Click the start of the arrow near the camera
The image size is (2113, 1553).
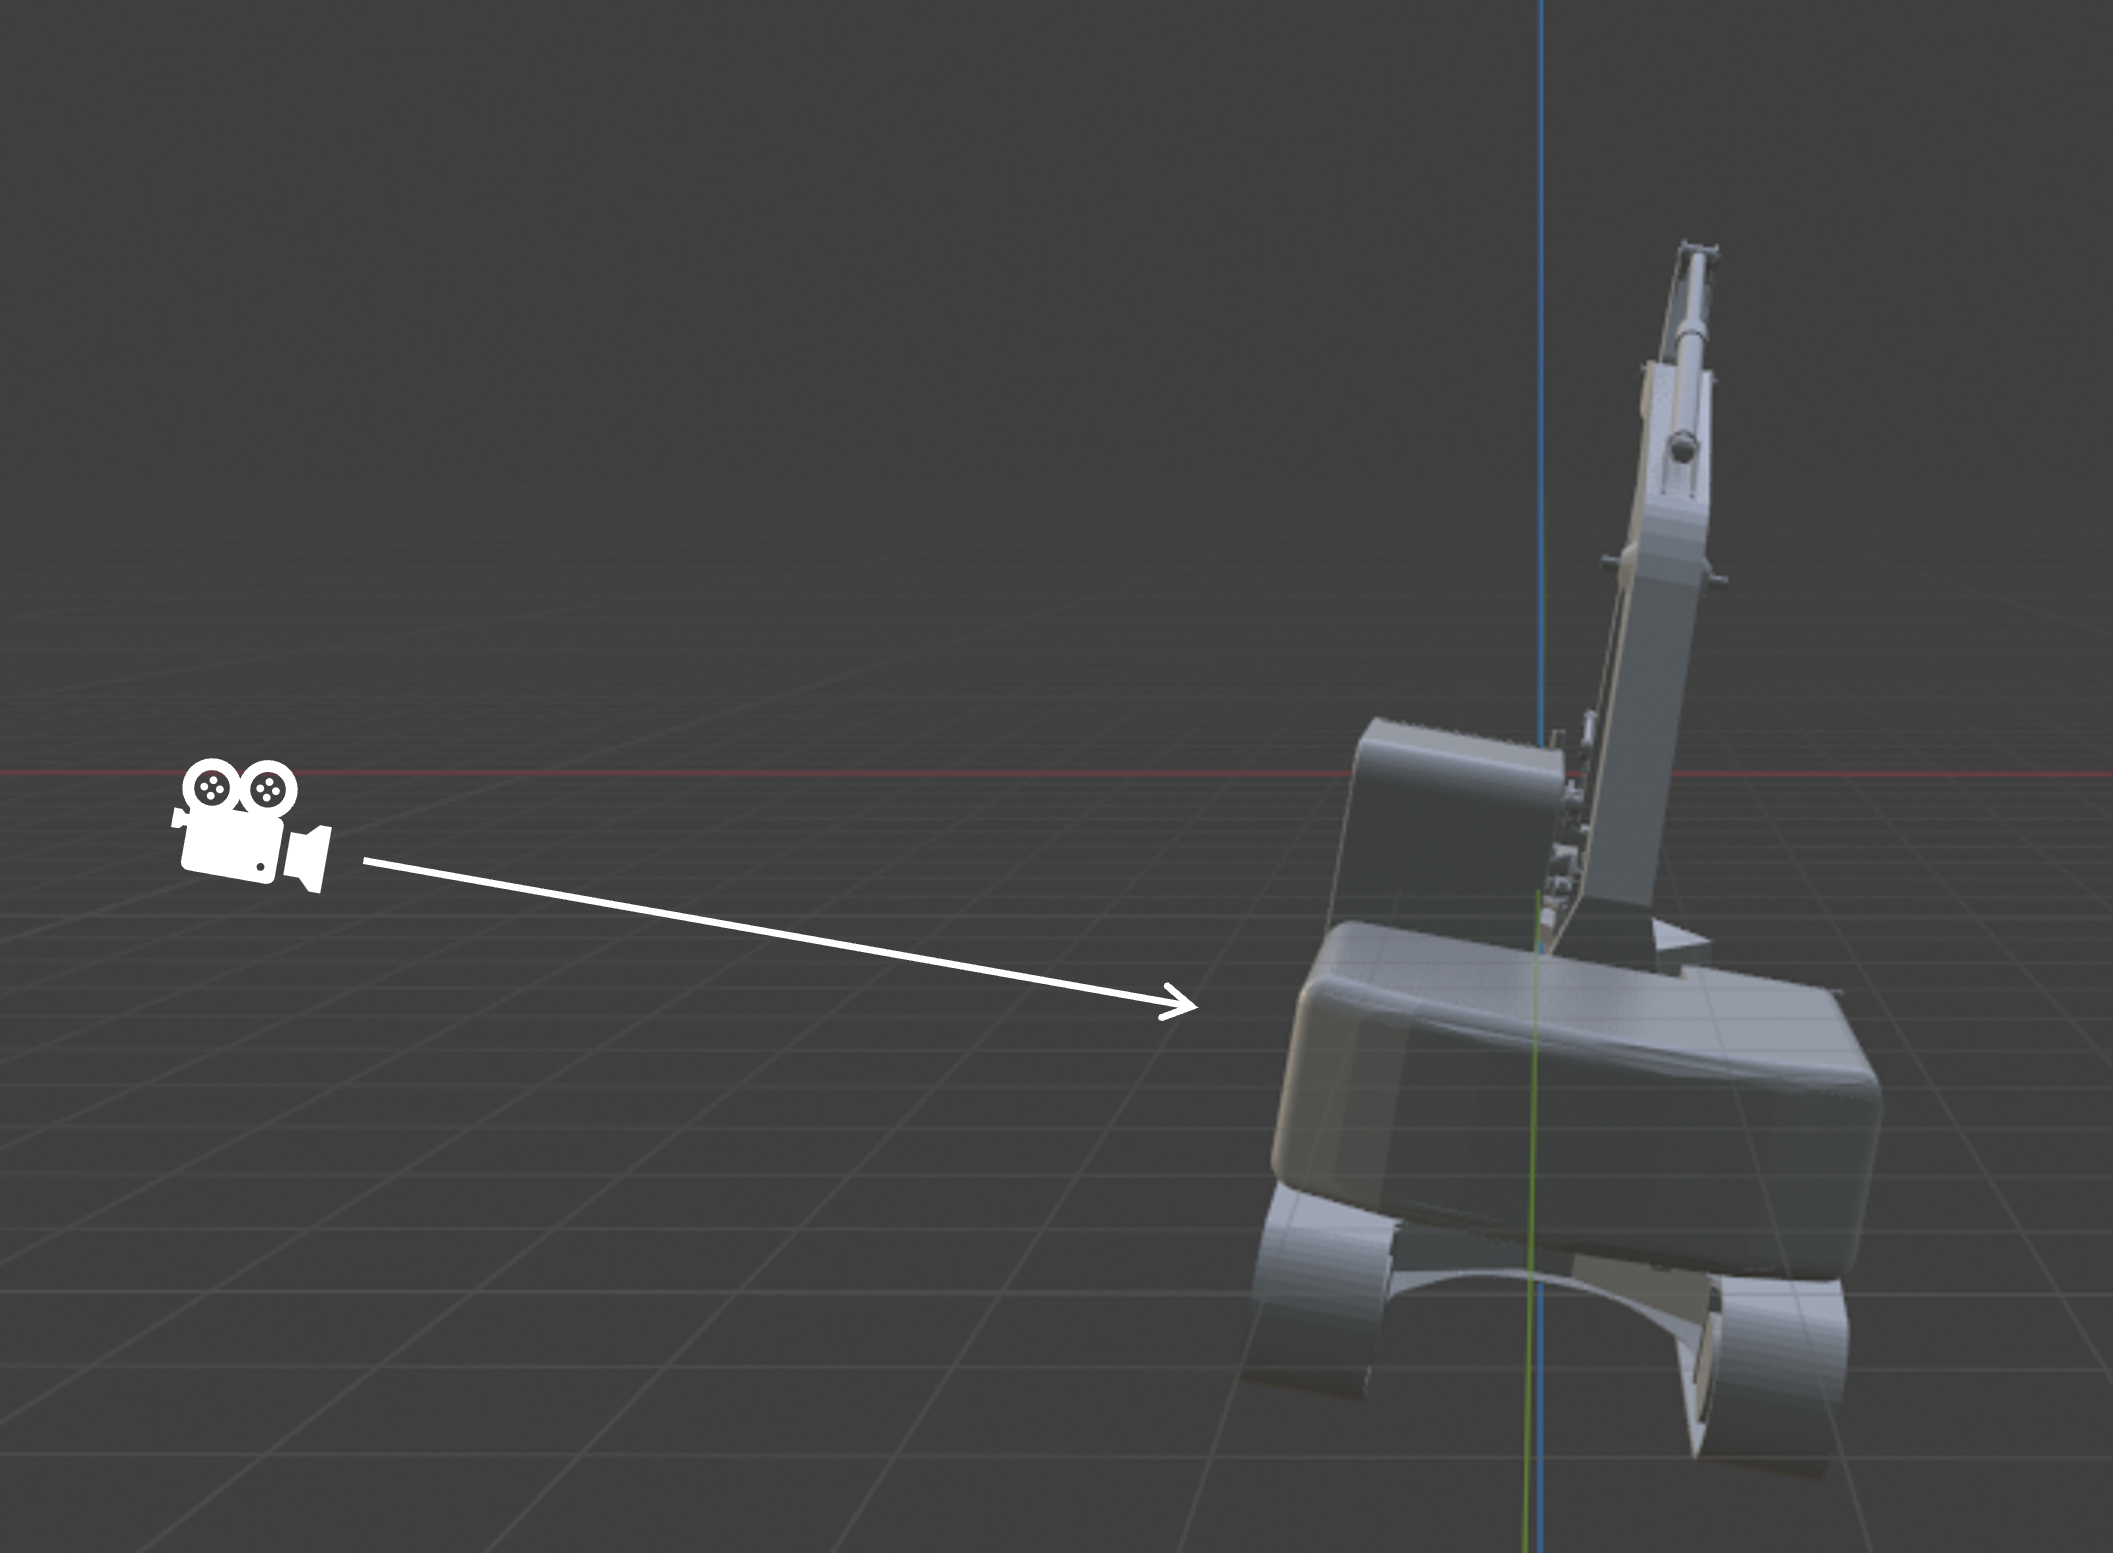pyautogui.click(x=370, y=860)
